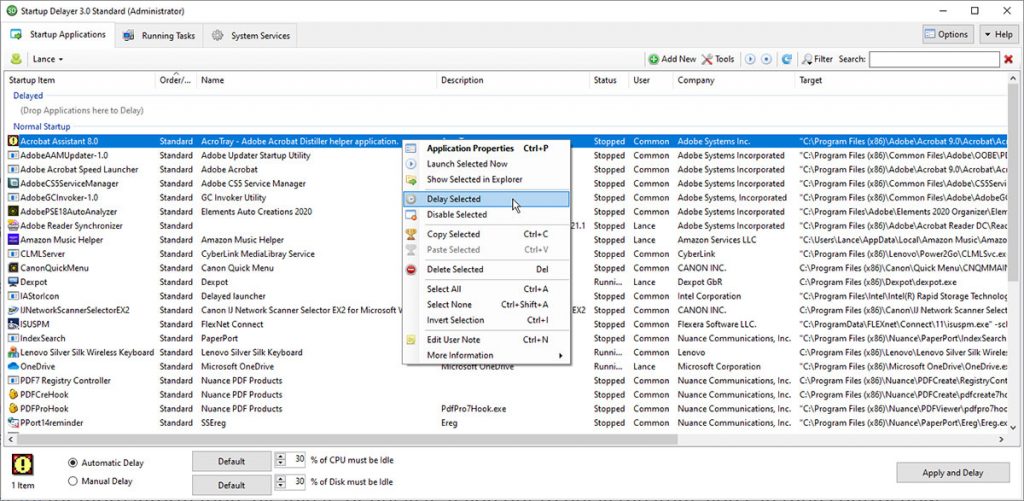This screenshot has height=501, width=1024.
Task: Click the blue stop icon in toolbar
Action: click(766, 60)
